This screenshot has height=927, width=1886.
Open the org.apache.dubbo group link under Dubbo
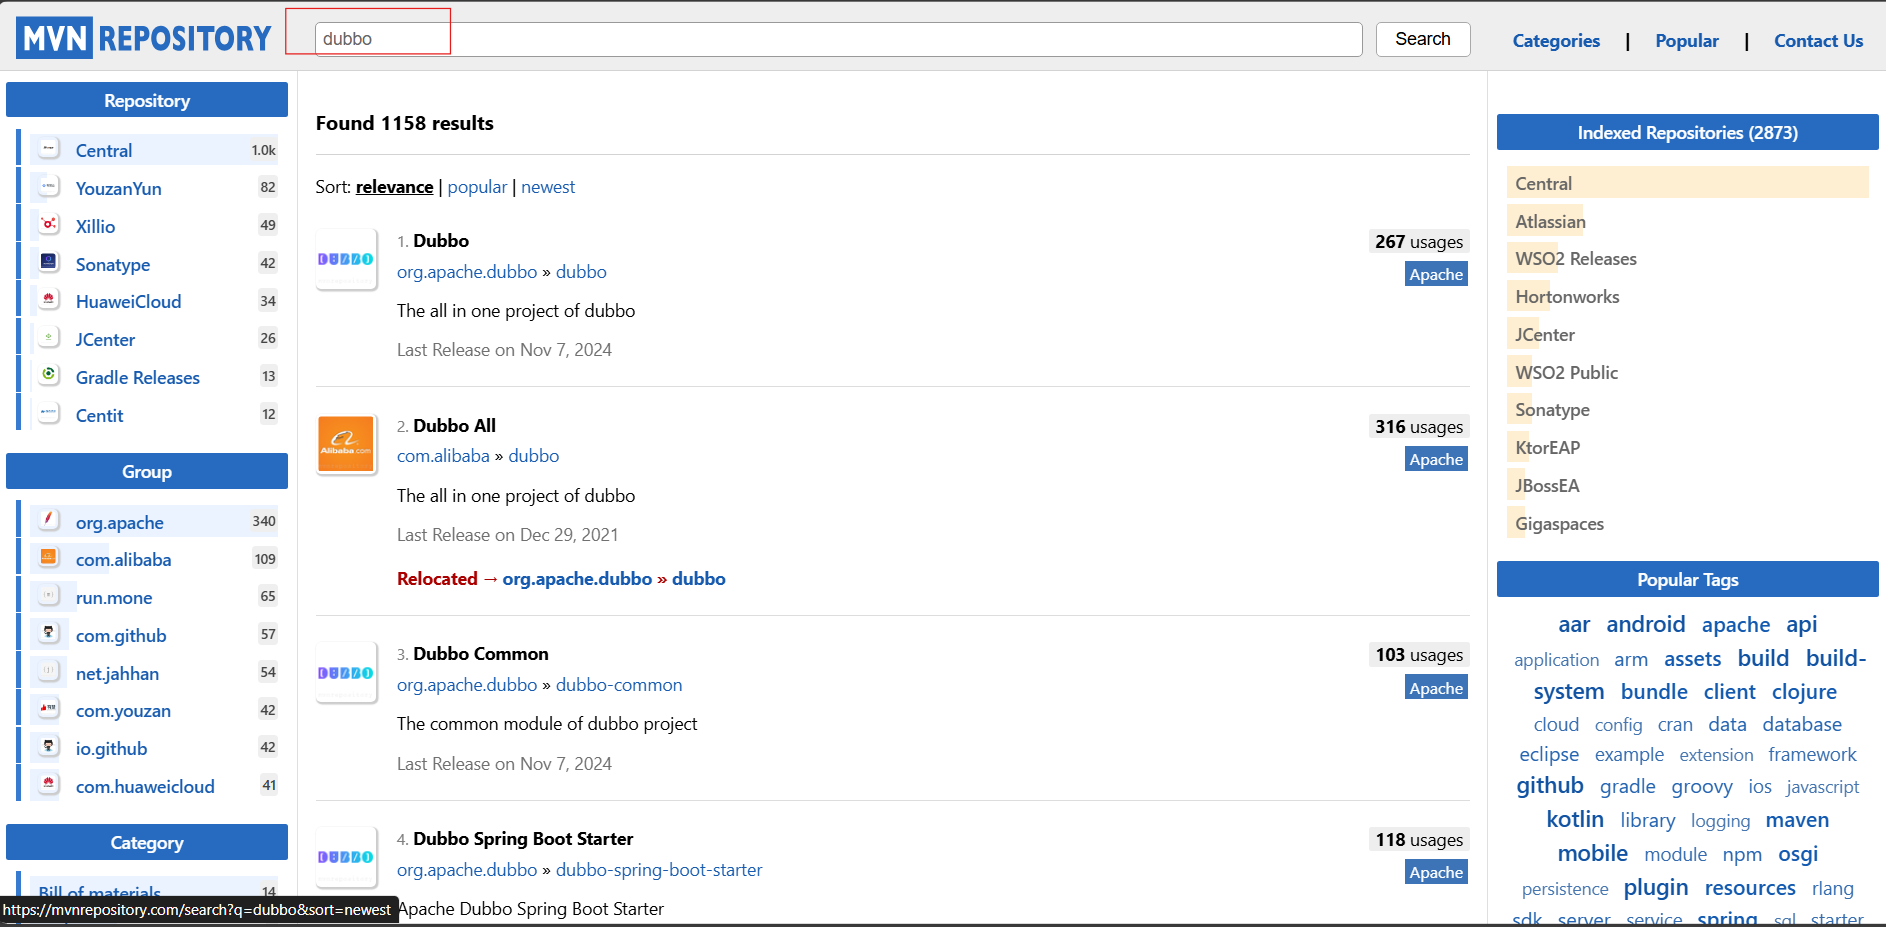(467, 272)
